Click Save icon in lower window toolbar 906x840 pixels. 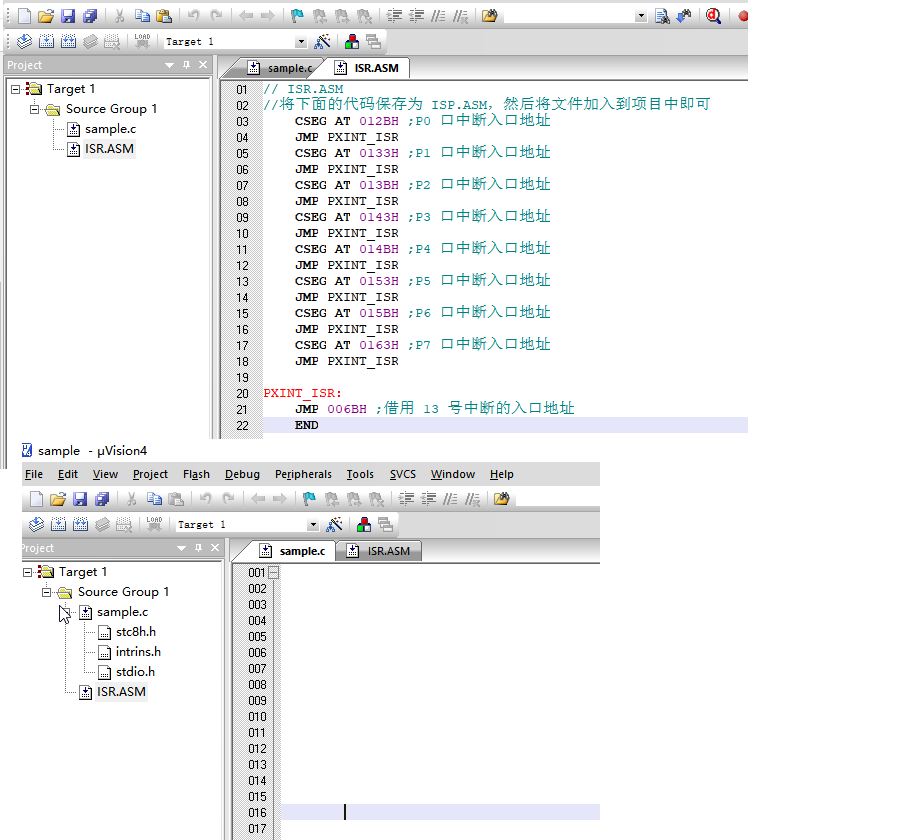tap(80, 499)
